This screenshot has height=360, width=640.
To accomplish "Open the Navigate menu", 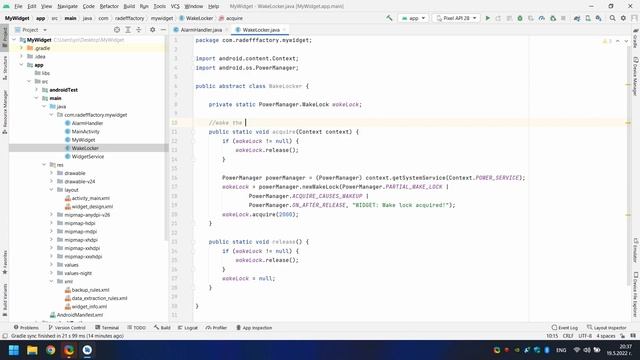I will [67, 6].
